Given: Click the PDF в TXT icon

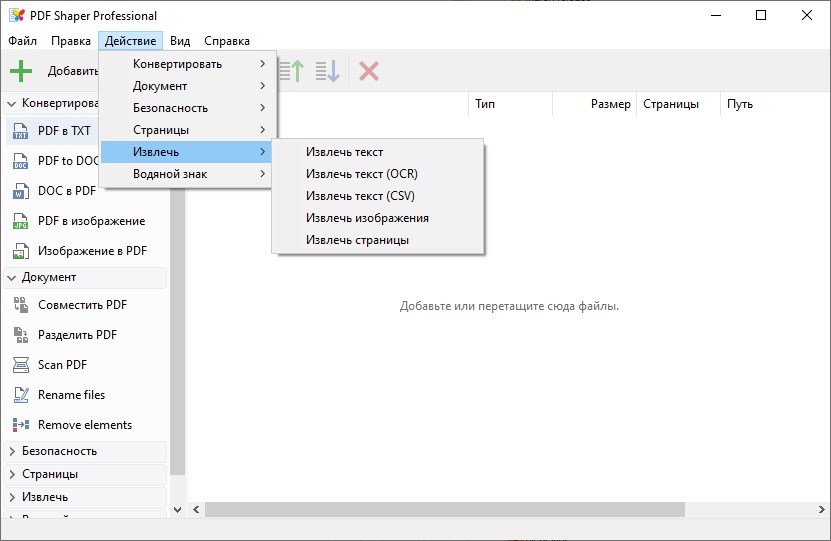Looking at the screenshot, I should (x=21, y=131).
